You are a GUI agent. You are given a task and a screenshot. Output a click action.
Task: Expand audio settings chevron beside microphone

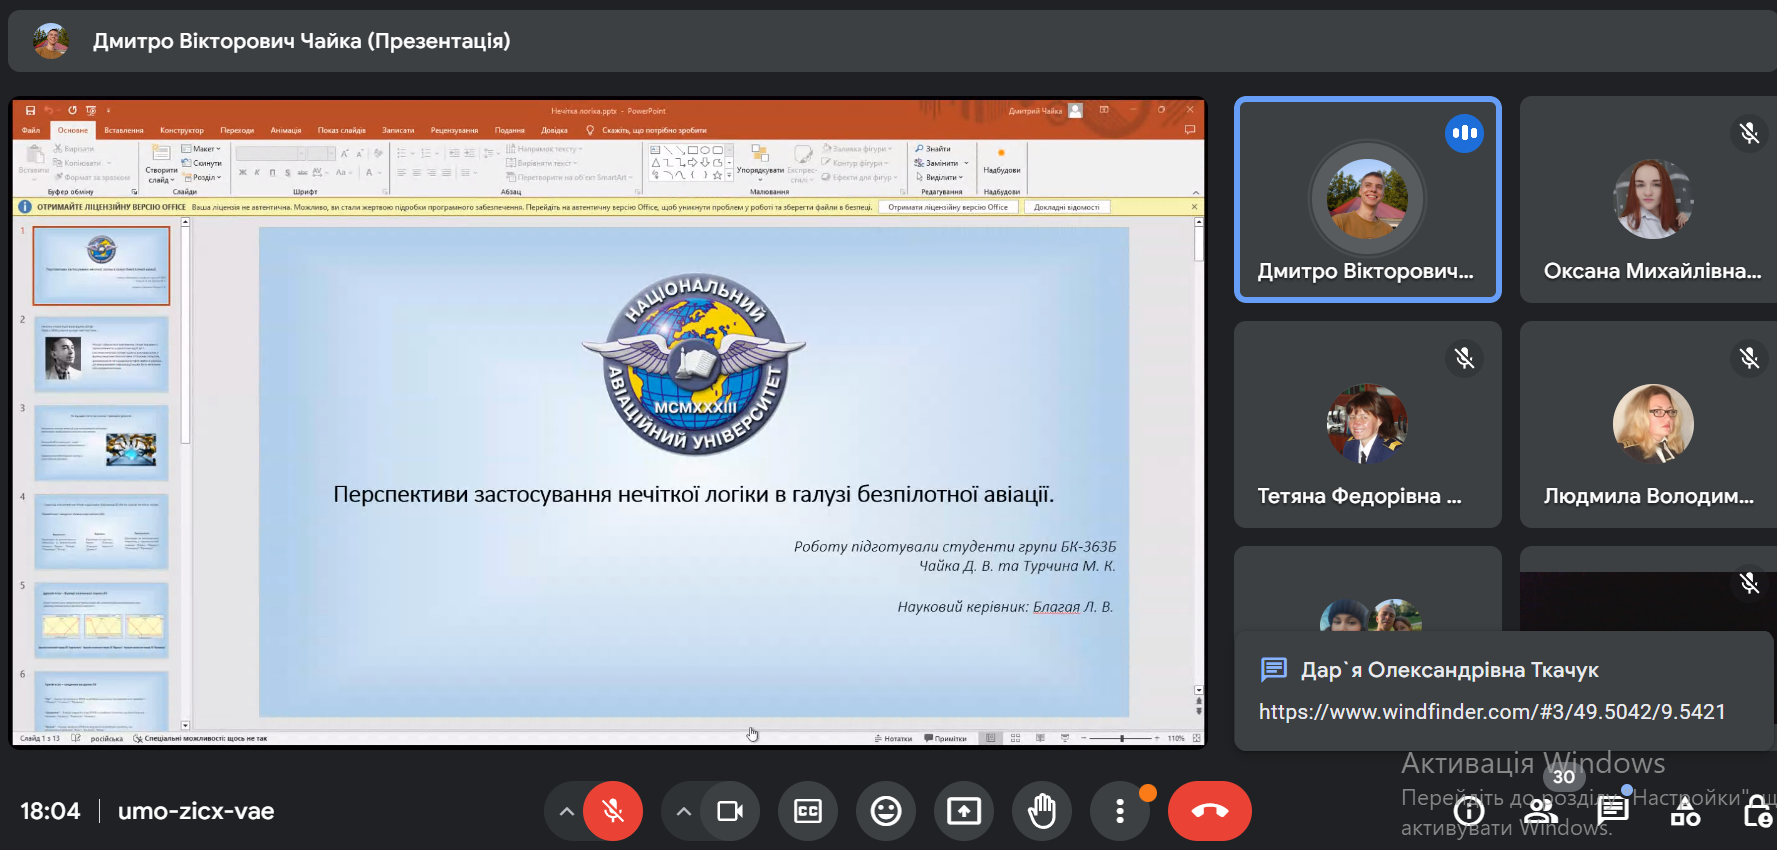pos(566,811)
